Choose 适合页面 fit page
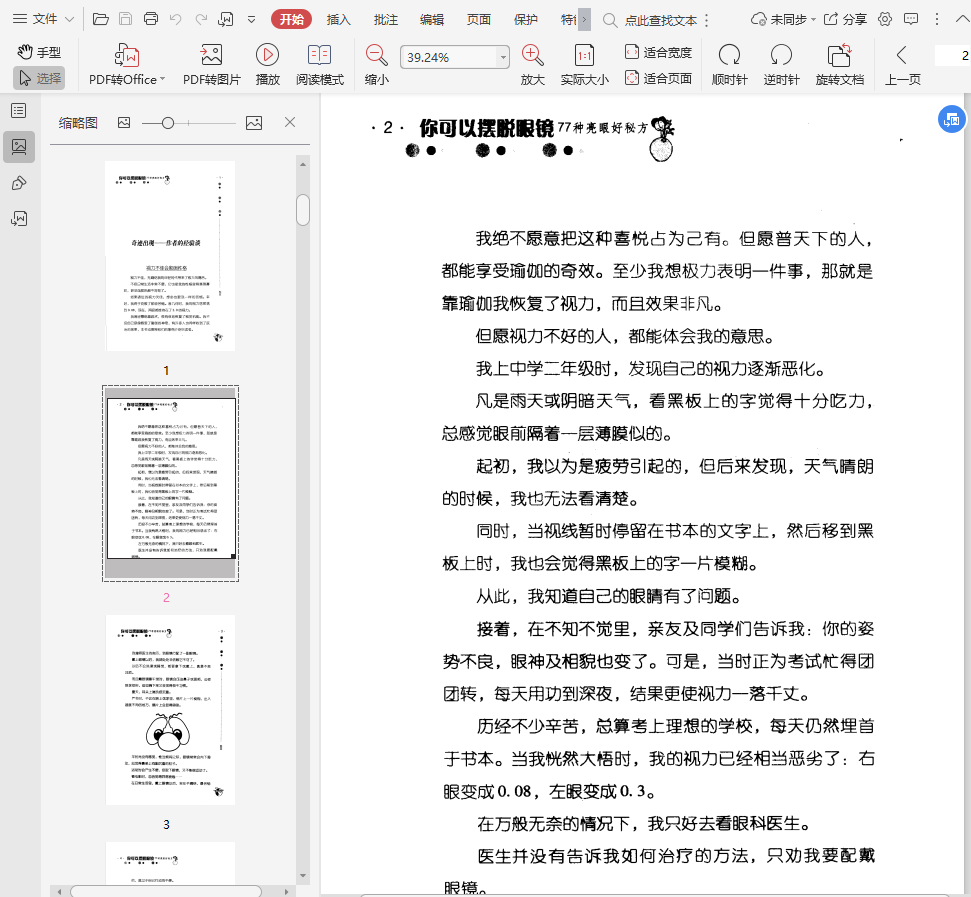Screen dimensions: 971x897 (x=658, y=78)
